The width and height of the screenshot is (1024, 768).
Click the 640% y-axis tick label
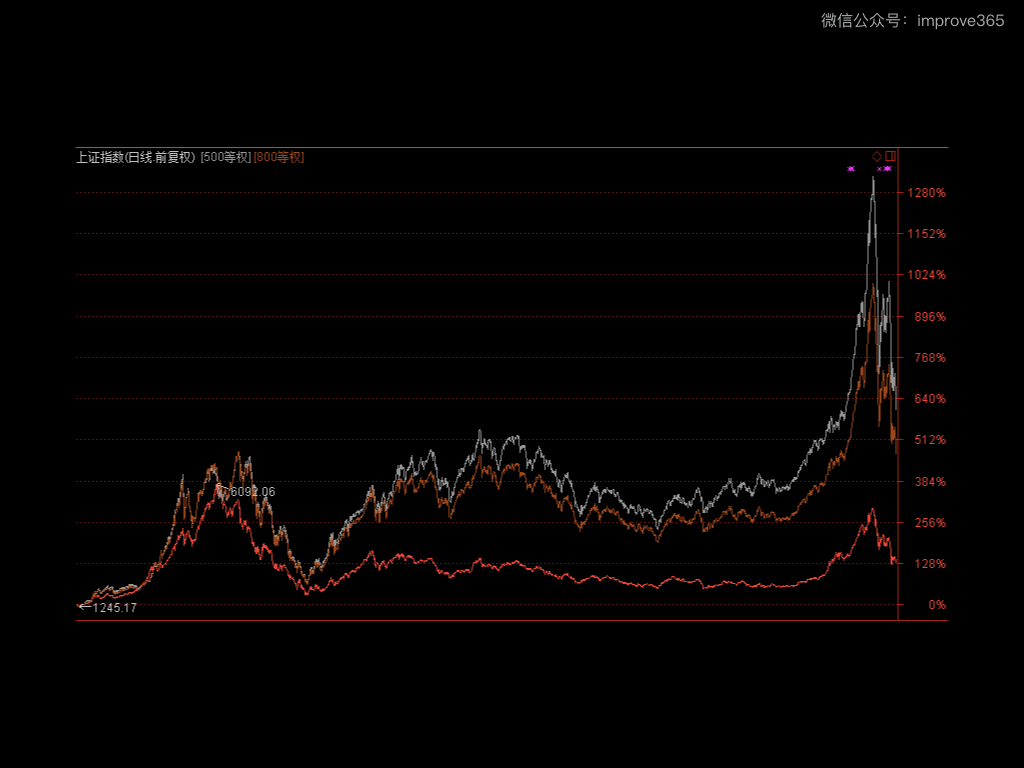927,399
